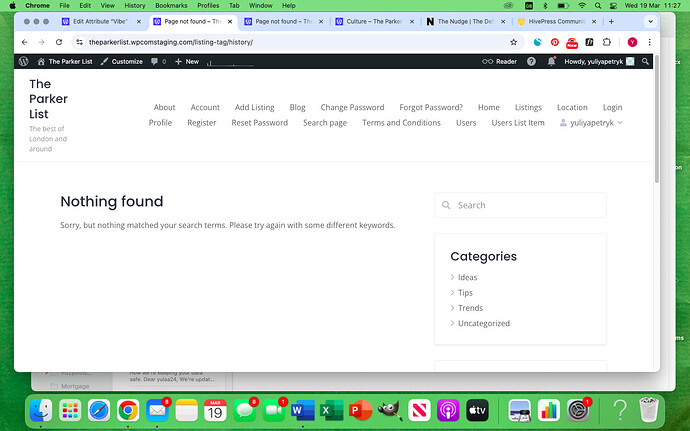Image resolution: width=690 pixels, height=431 pixels.
Task: Click the About navigation link
Action: [x=165, y=107]
